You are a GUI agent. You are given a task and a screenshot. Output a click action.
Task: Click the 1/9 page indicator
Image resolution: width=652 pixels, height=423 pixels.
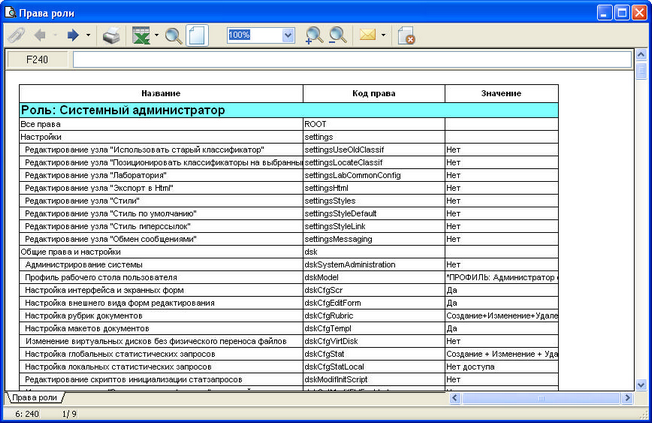click(69, 414)
